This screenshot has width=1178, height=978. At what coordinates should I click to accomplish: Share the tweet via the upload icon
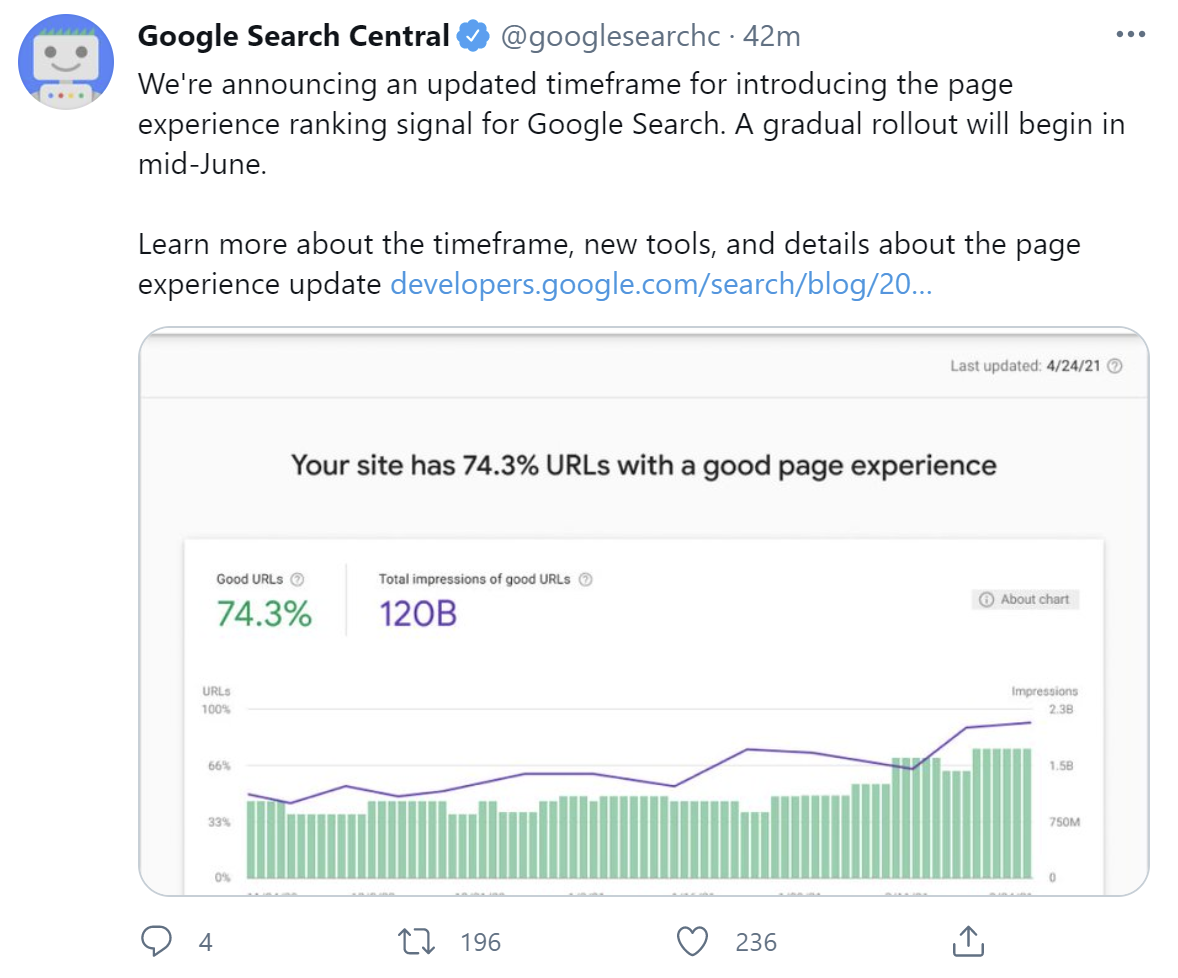pyautogui.click(x=968, y=940)
